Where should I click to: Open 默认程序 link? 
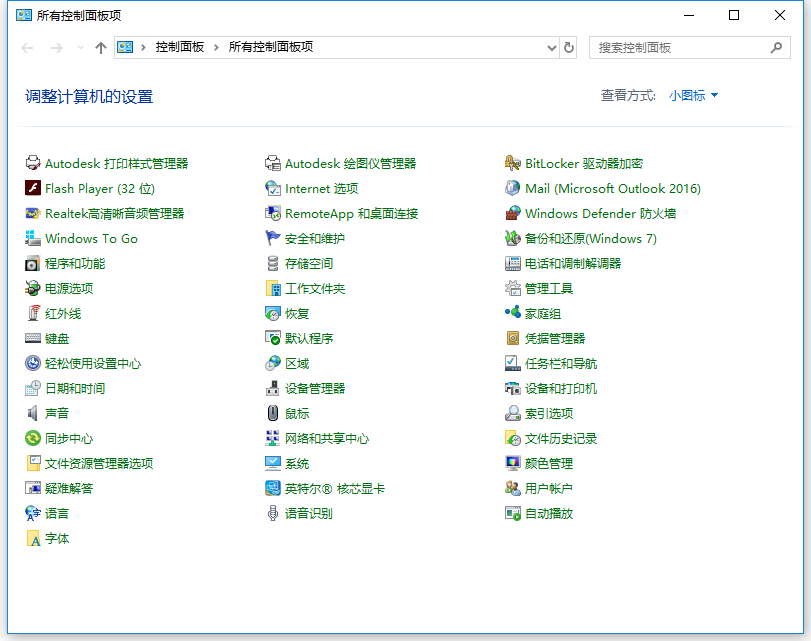coord(309,338)
